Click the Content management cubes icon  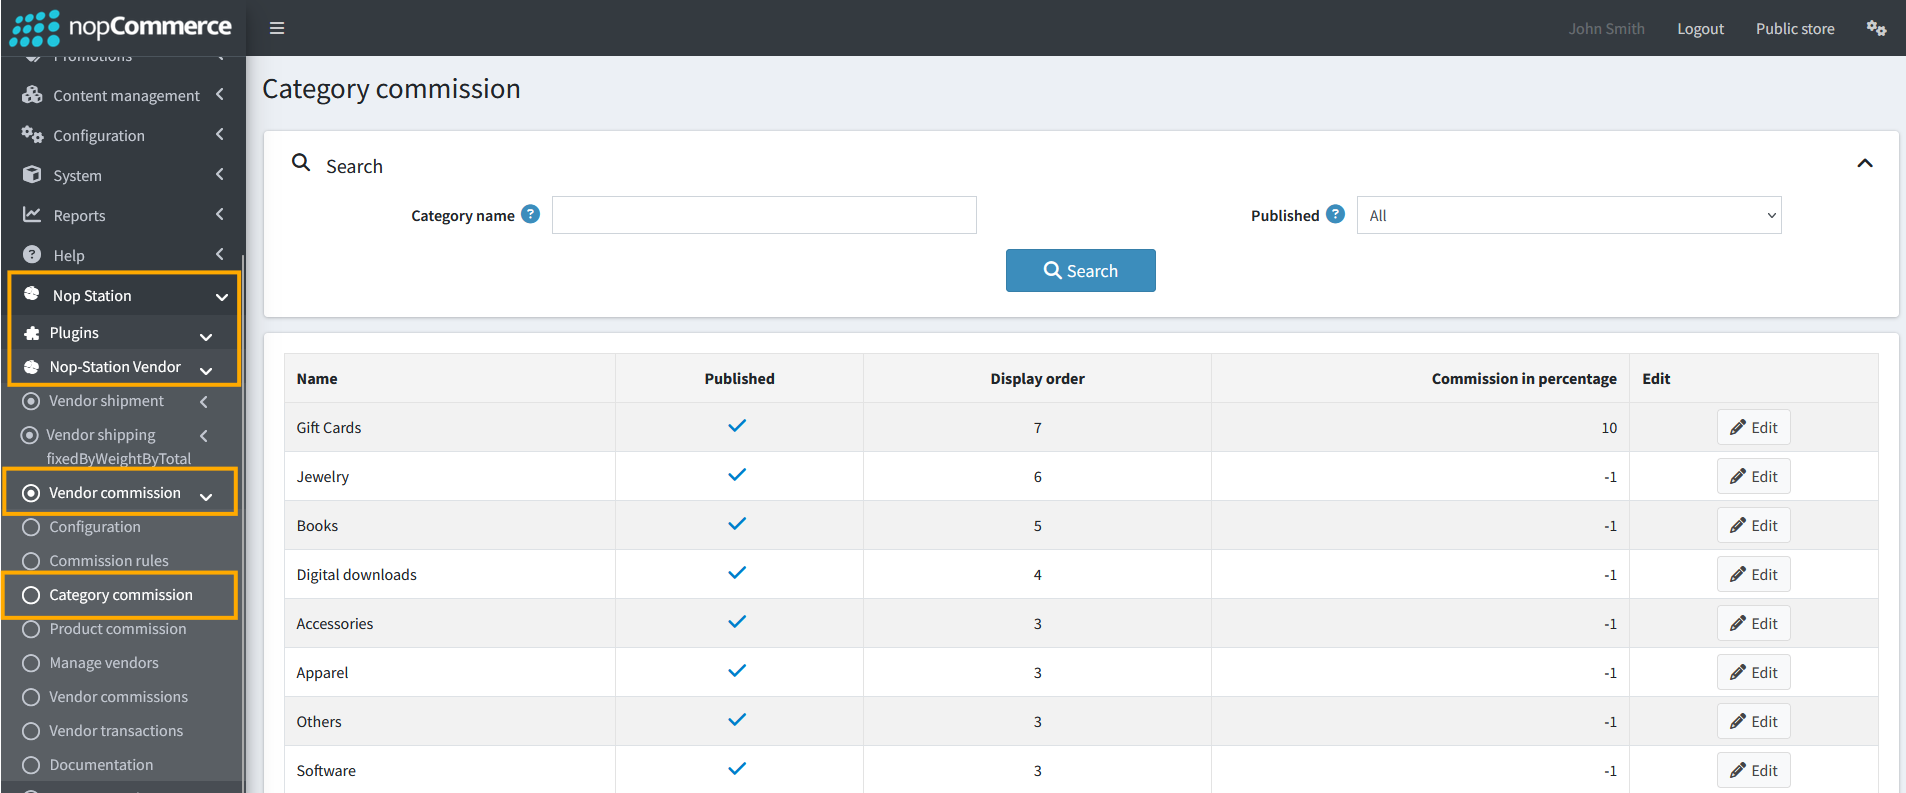click(32, 95)
